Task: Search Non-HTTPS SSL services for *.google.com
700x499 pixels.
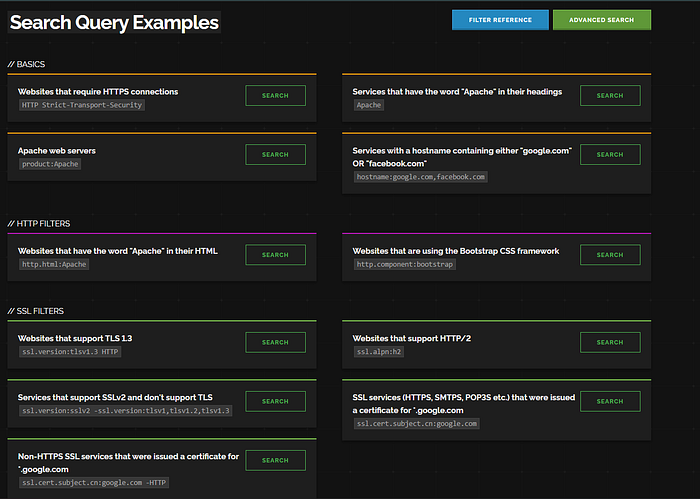Action: pyautogui.click(x=275, y=460)
